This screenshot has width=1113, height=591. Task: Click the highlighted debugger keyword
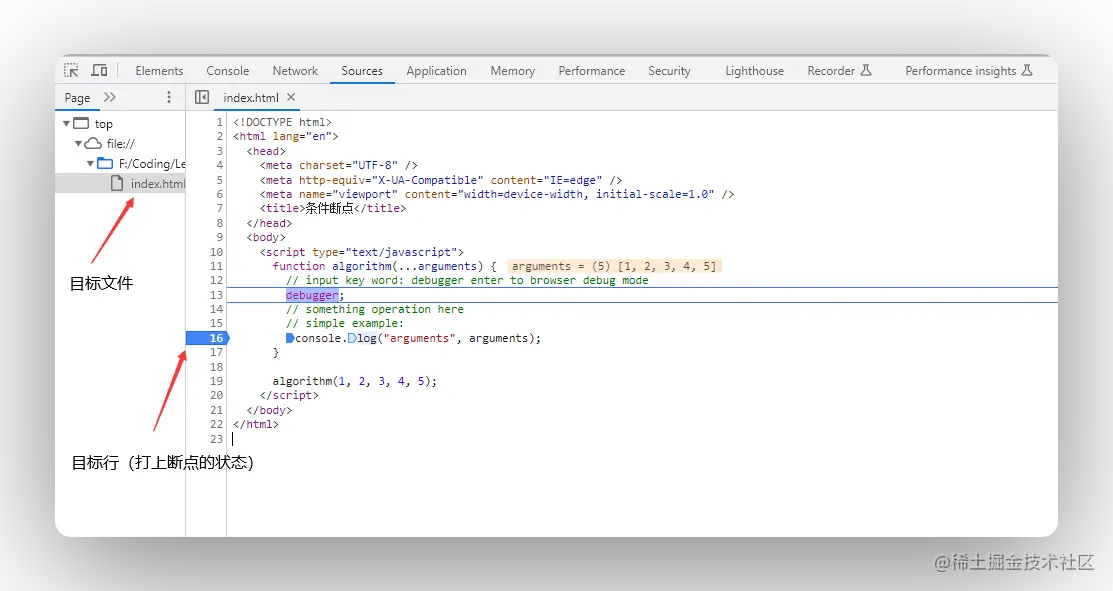pos(312,295)
